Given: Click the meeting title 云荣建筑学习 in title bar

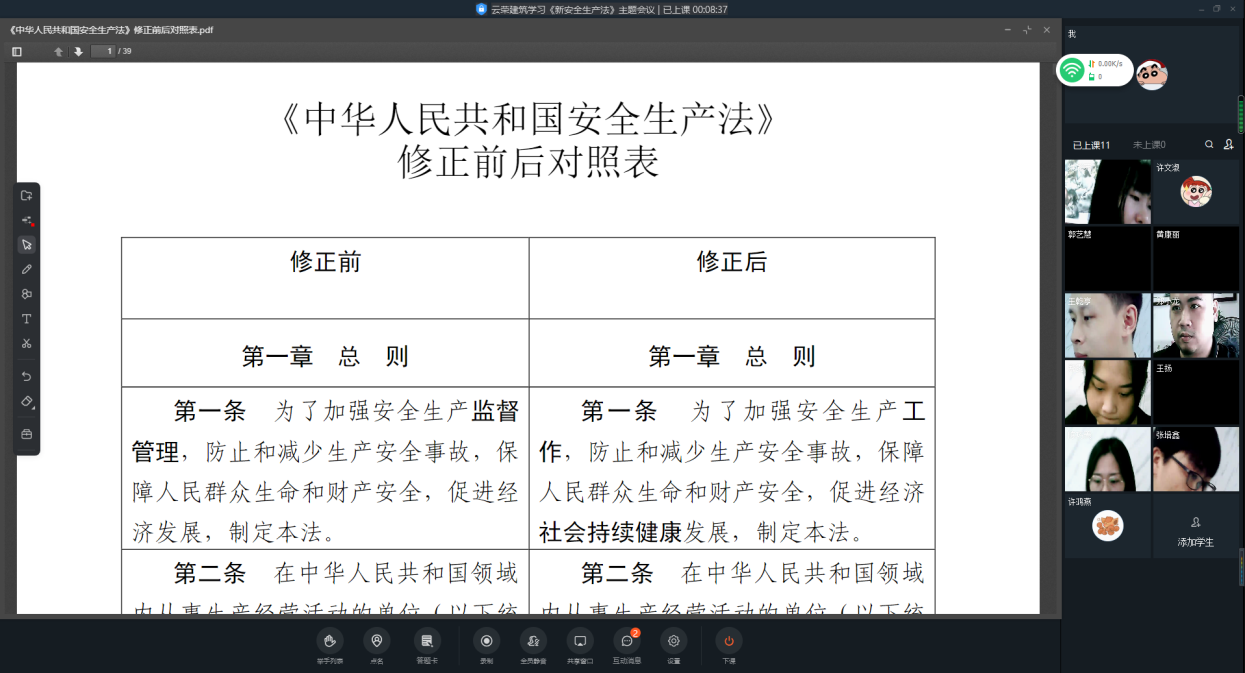Looking at the screenshot, I should pyautogui.click(x=609, y=9).
